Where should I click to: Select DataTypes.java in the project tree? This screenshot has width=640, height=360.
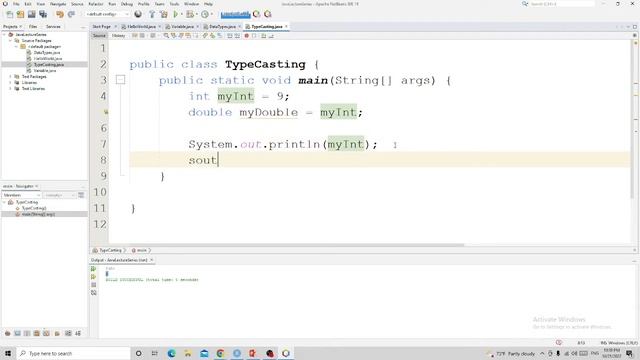(47, 53)
